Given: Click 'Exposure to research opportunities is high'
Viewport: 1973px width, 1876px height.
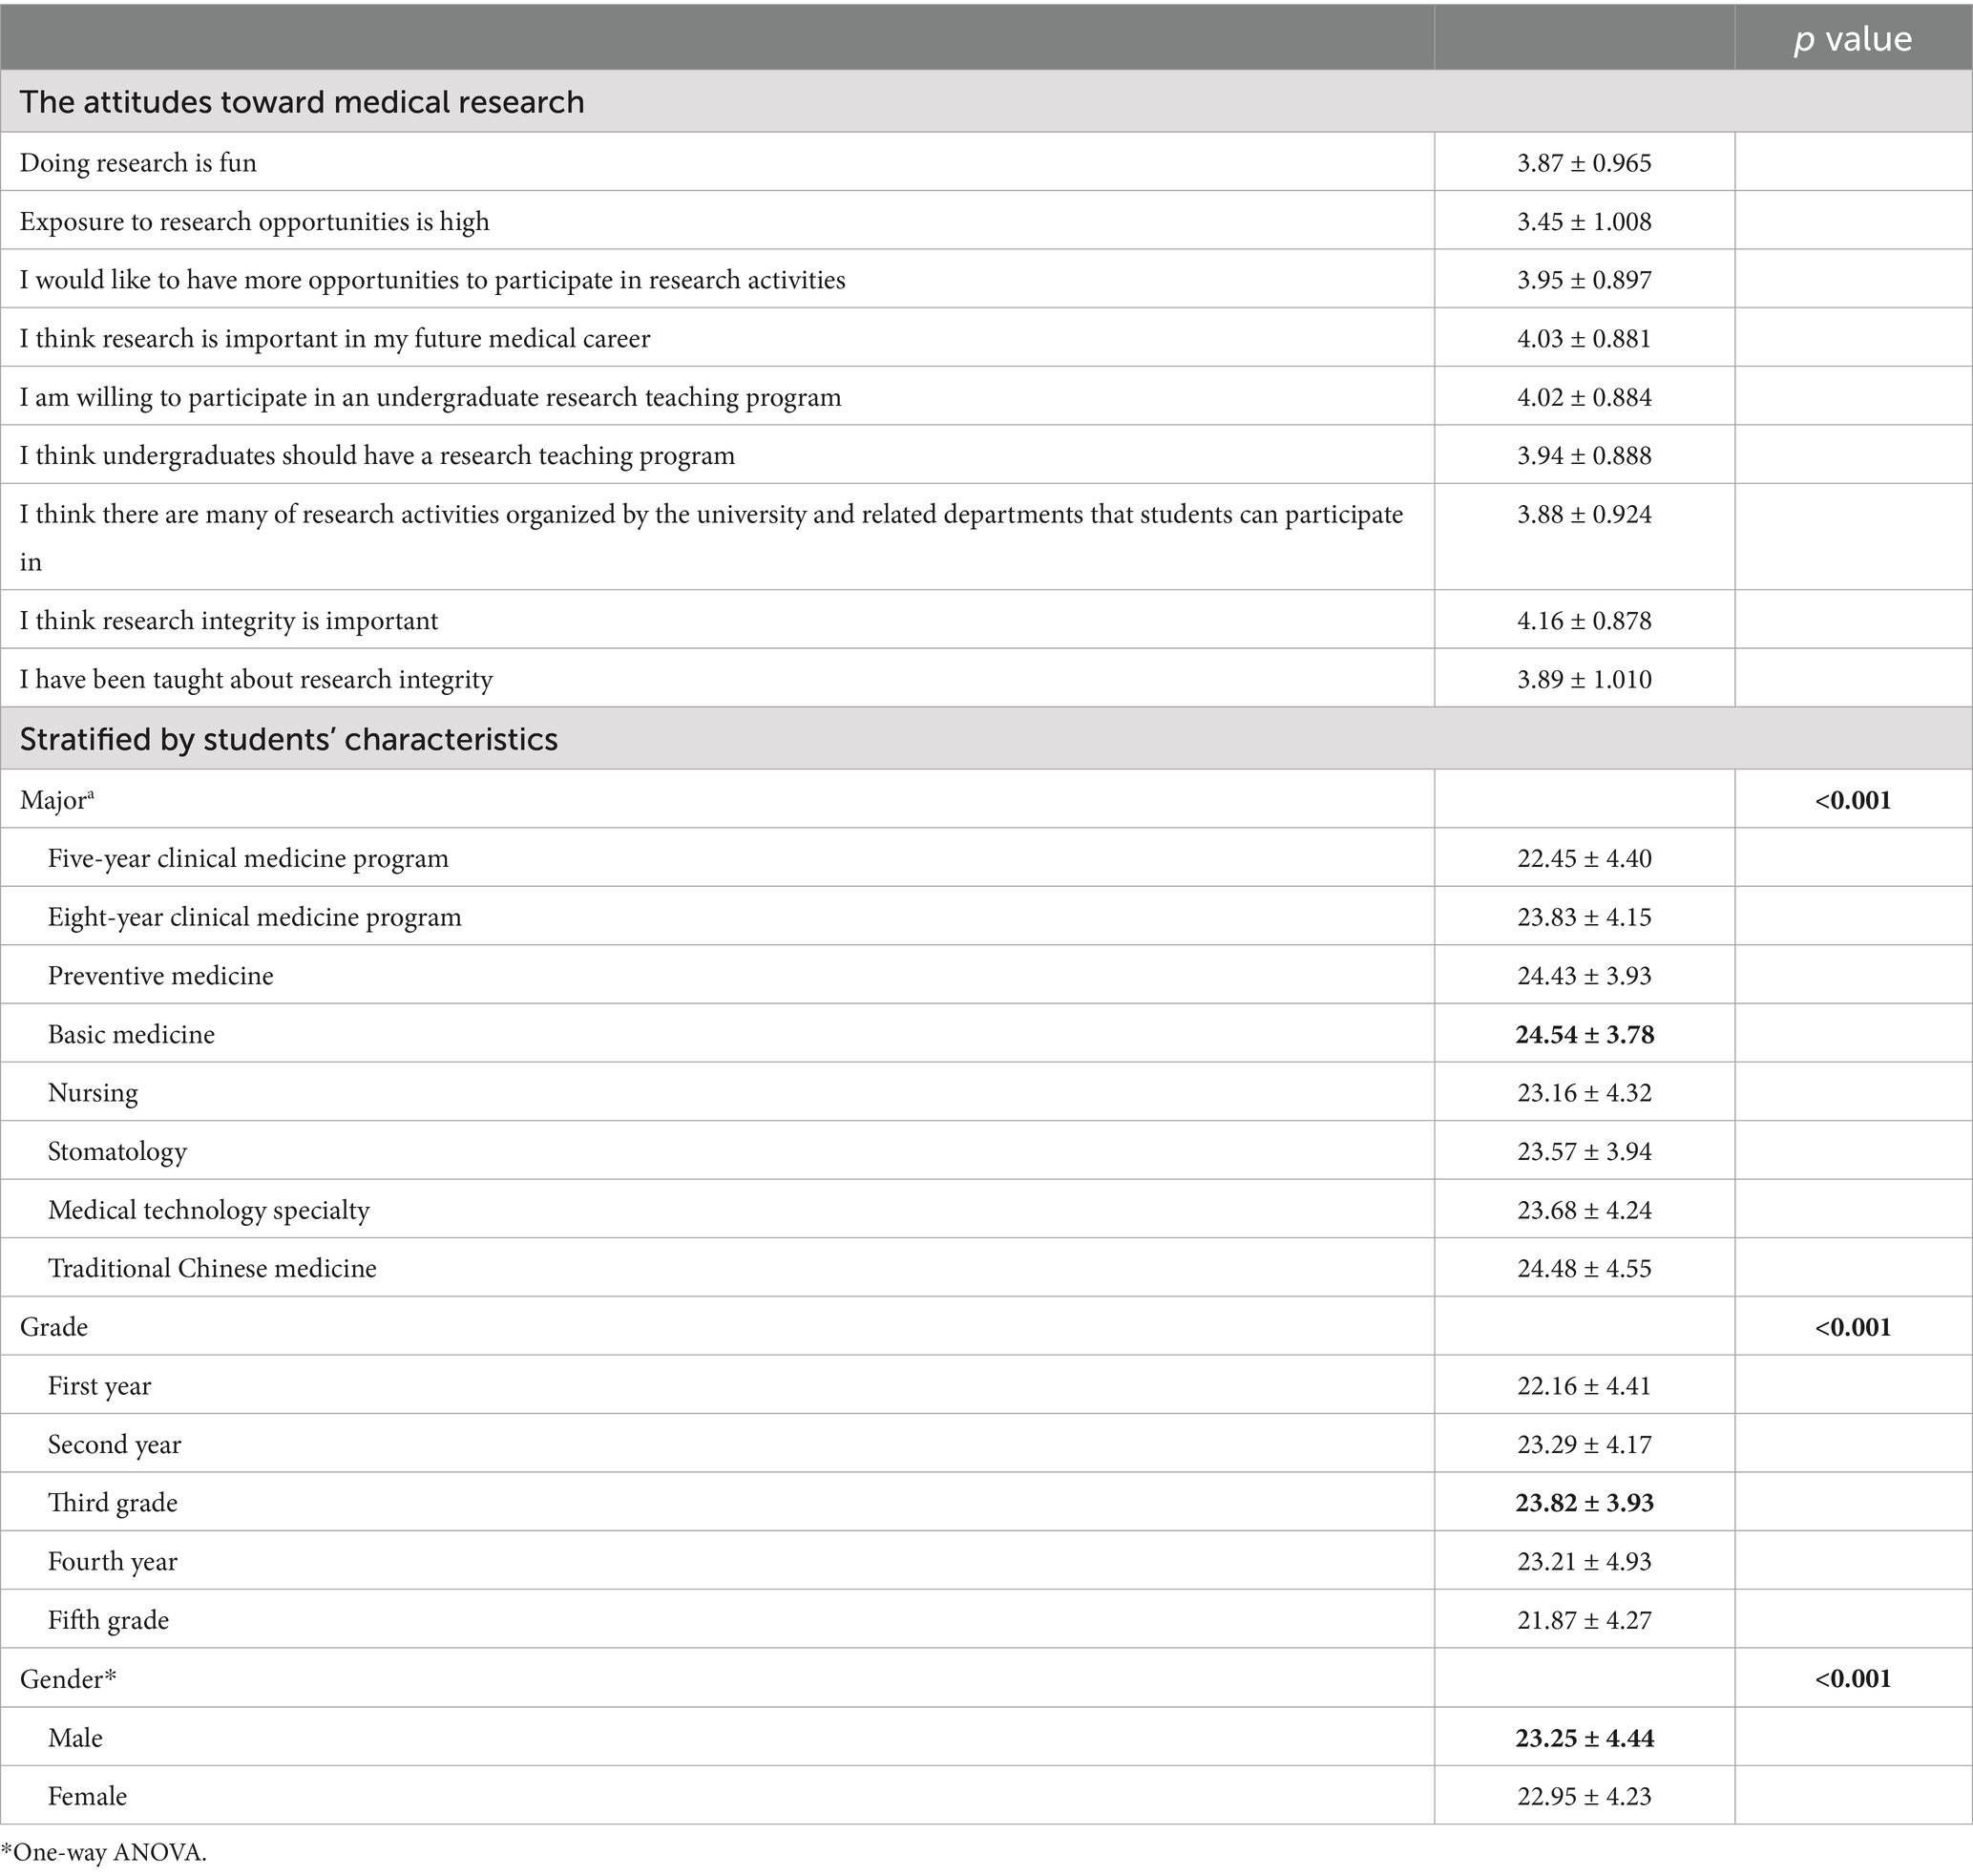Looking at the screenshot, I should tap(255, 222).
